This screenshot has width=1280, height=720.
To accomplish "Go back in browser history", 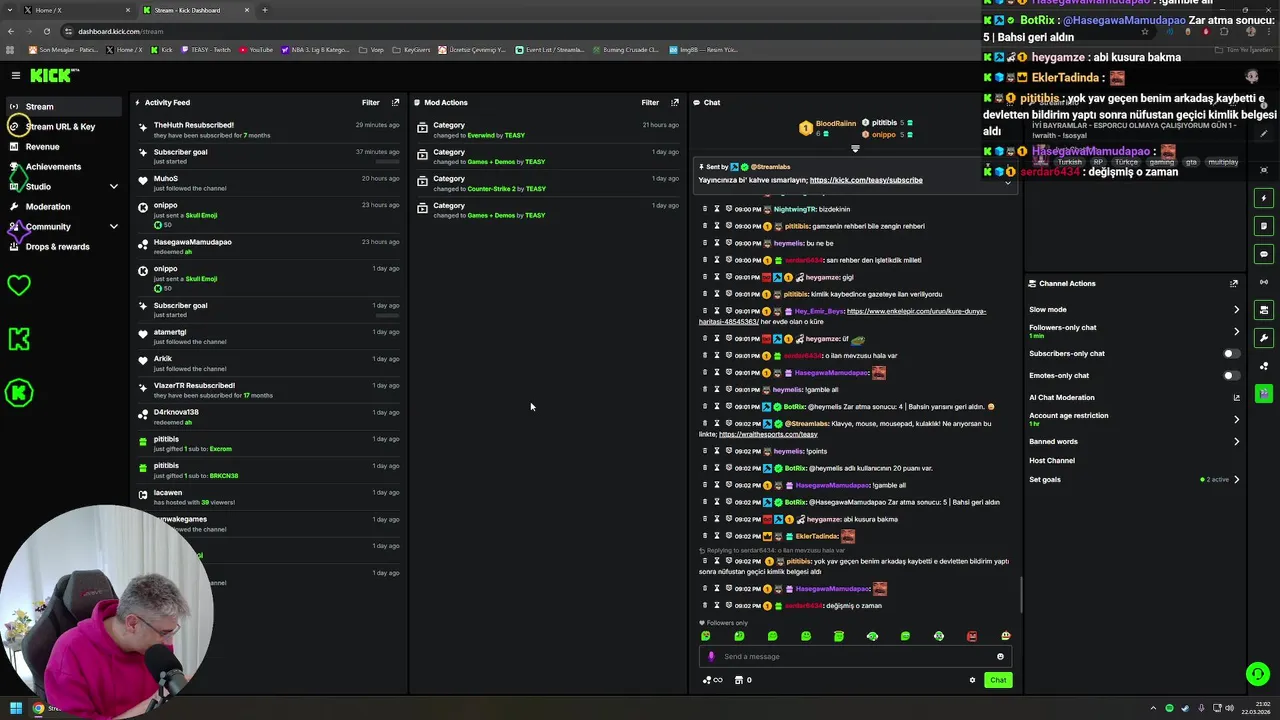I will click(11, 31).
